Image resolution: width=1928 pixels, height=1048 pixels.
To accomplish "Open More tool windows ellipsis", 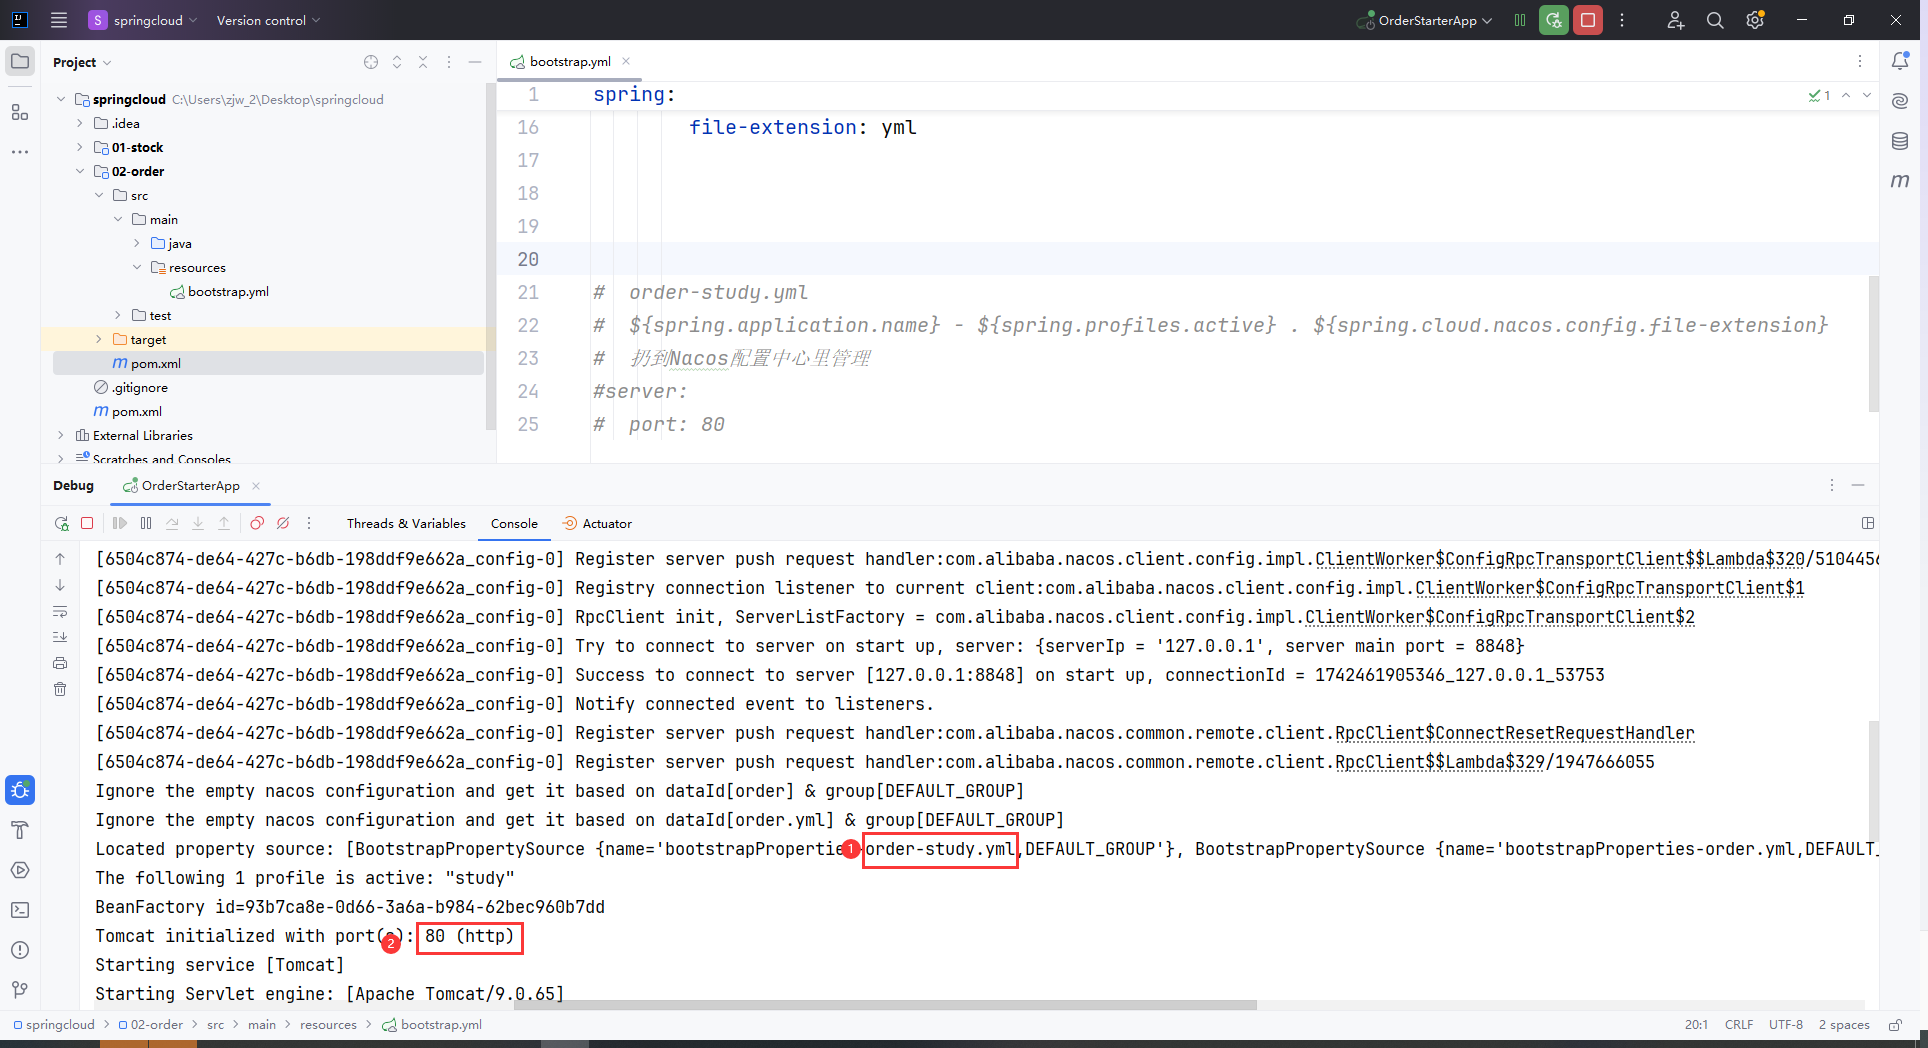I will click(x=20, y=152).
